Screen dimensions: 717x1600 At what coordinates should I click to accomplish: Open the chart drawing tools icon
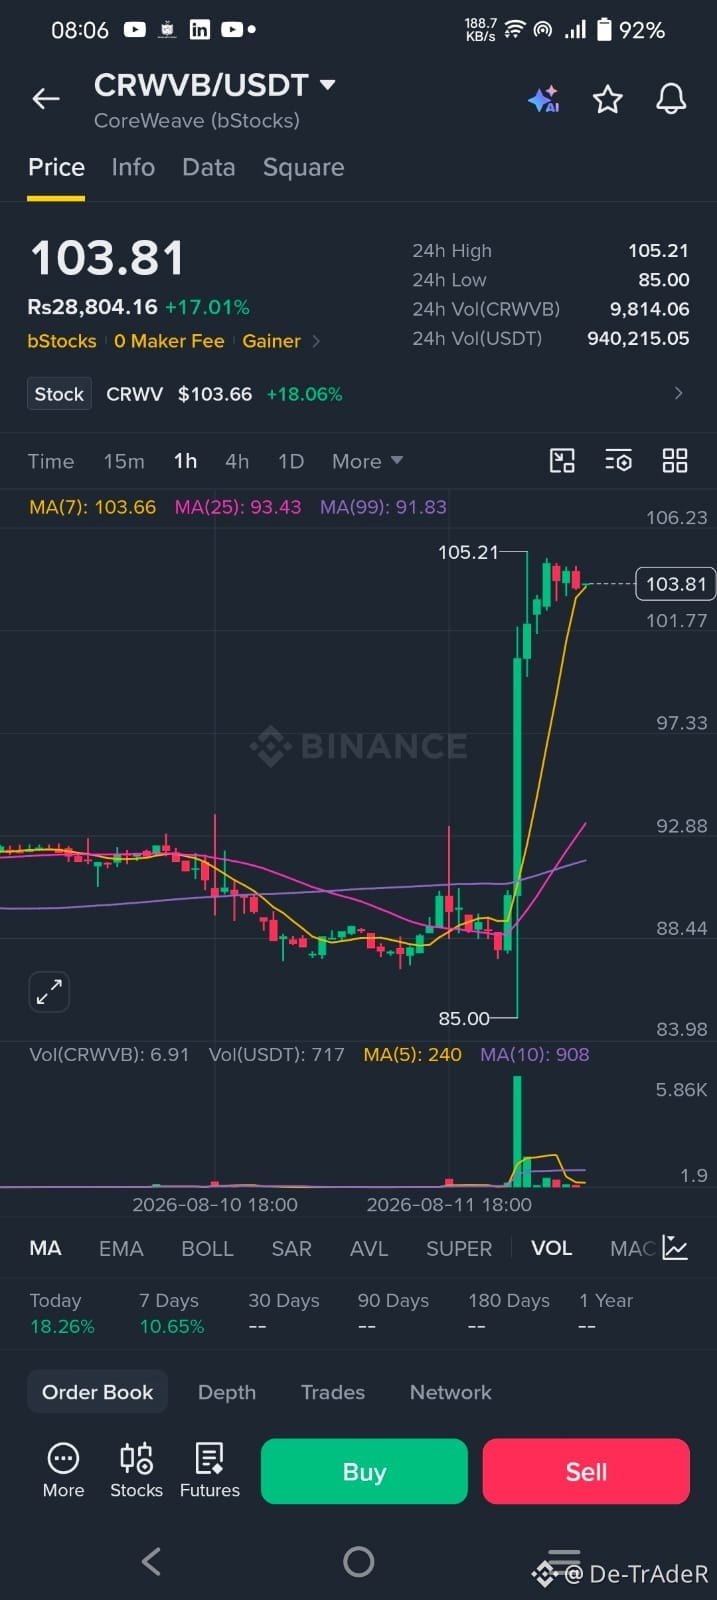coord(563,461)
